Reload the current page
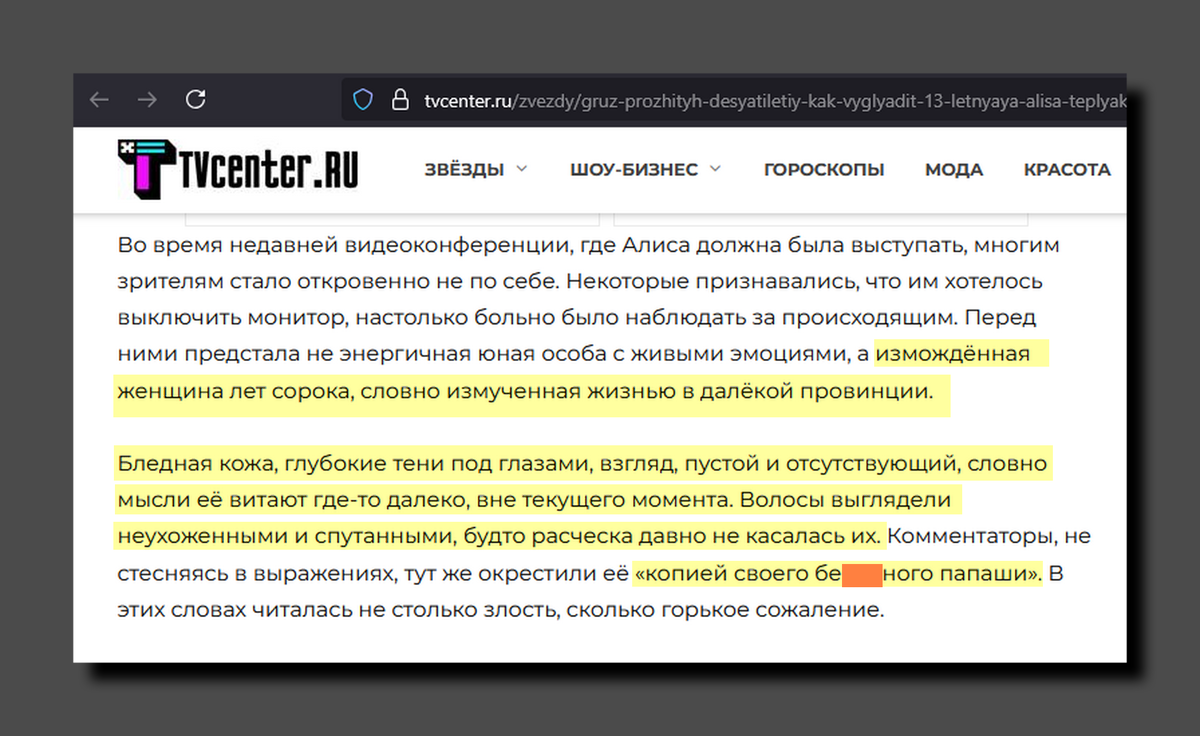The image size is (1200, 736). tap(196, 99)
